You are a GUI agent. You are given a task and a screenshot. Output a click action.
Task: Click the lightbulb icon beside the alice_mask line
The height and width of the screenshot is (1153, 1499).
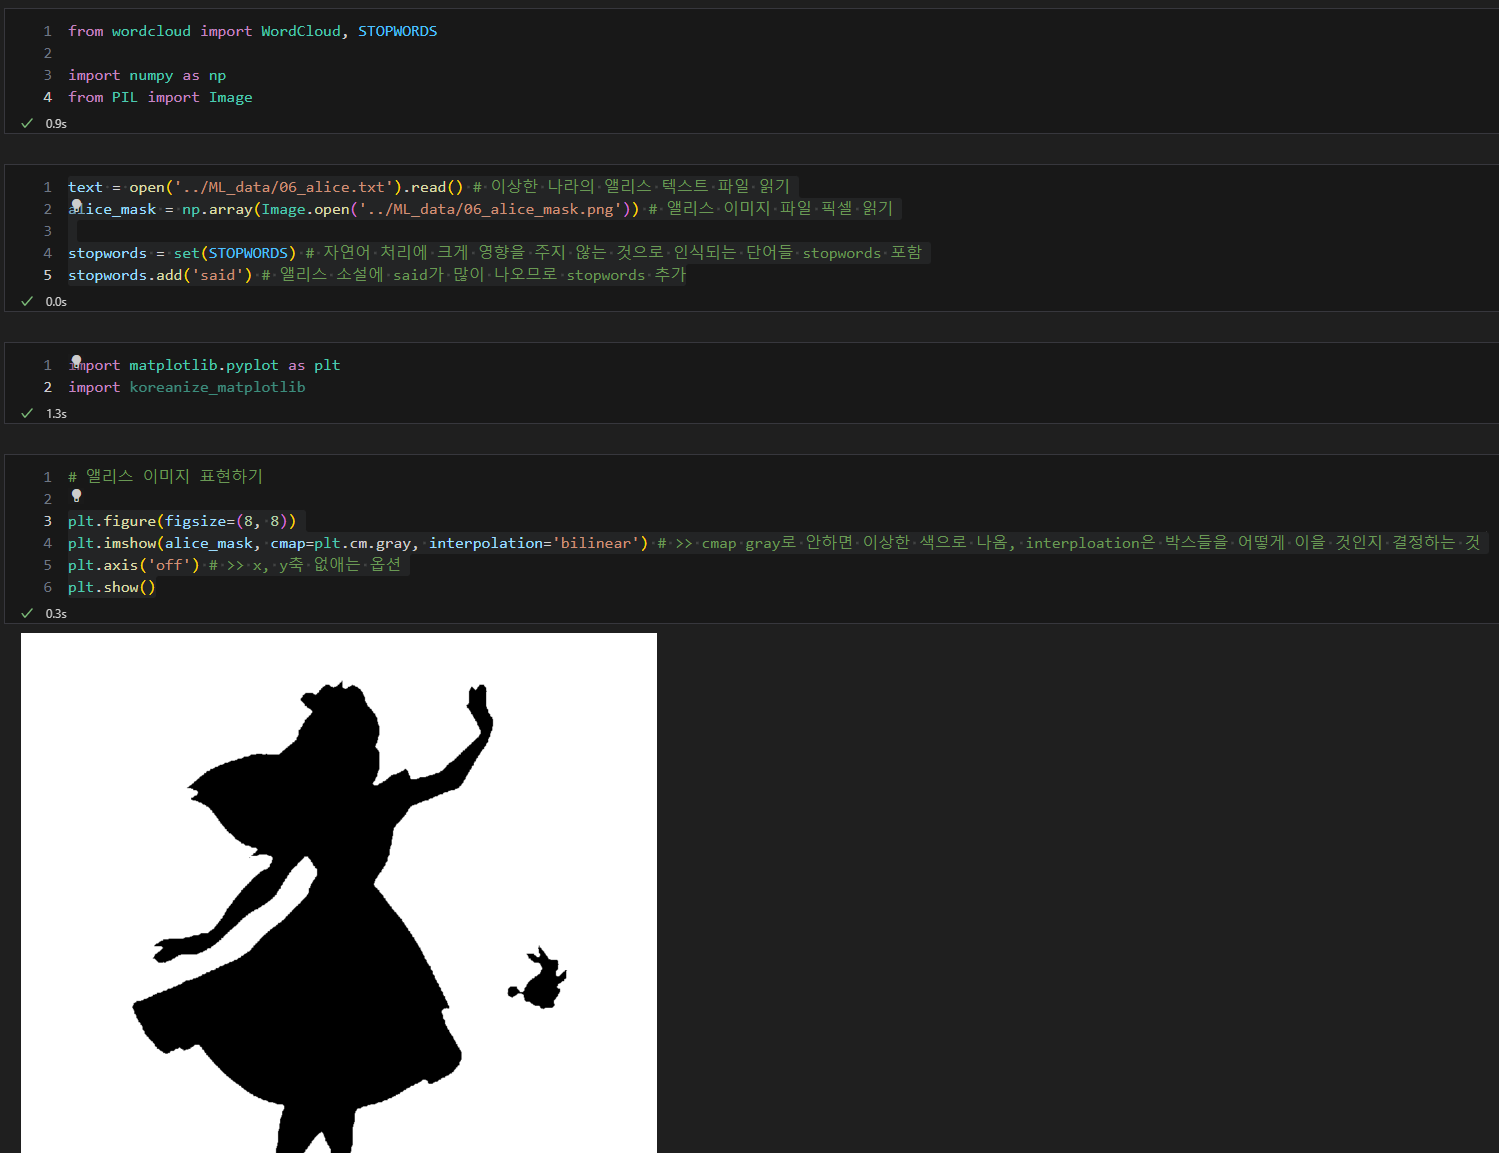click(76, 205)
